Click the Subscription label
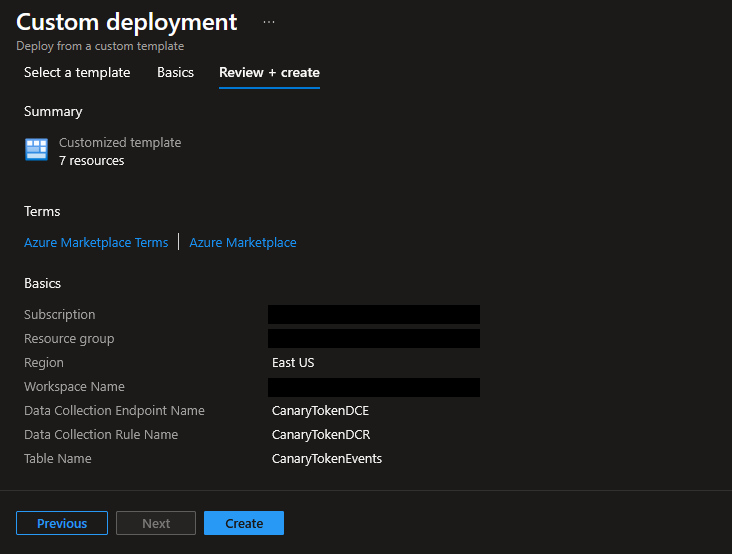Screen dimensions: 732x554 [x=60, y=315]
